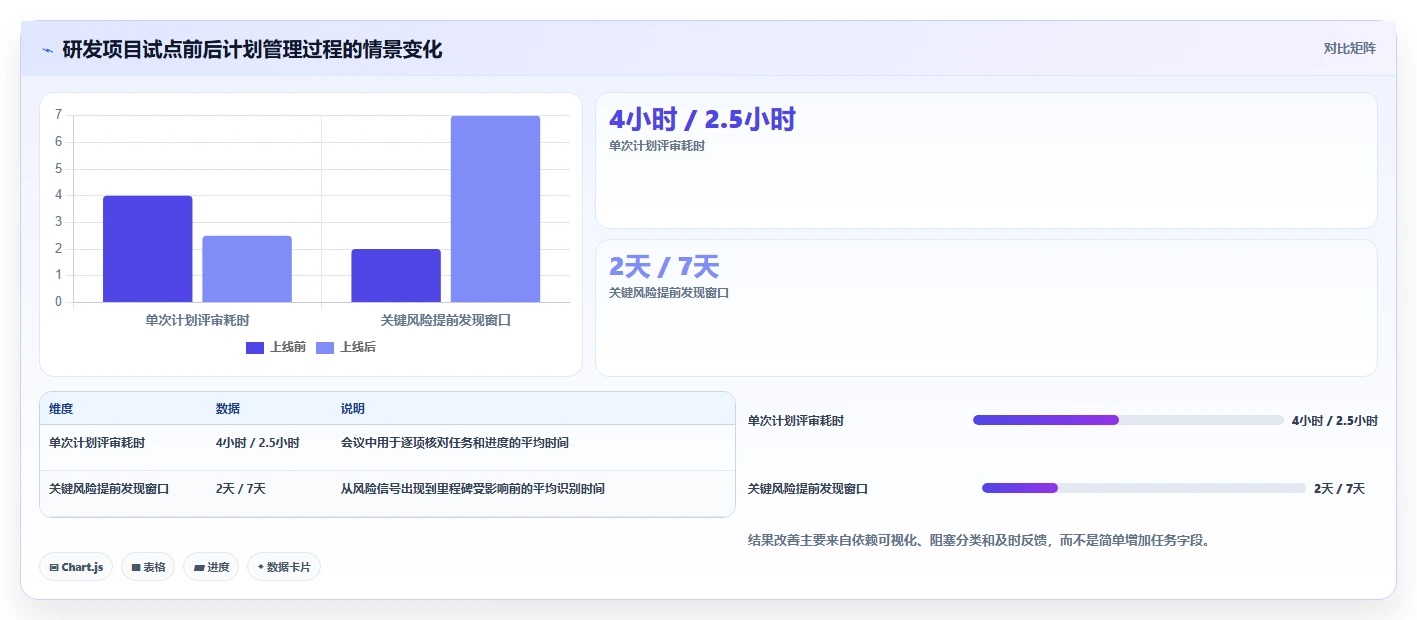Click the 单次计划评审耗时 progress row label
Image resolution: width=1417 pixels, height=620 pixels.
point(796,421)
